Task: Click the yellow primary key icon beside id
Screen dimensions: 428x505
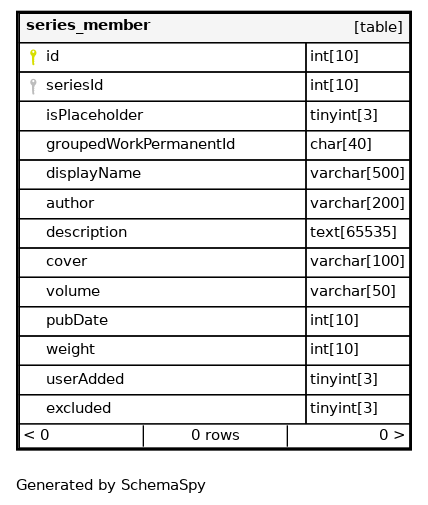Action: [33, 57]
